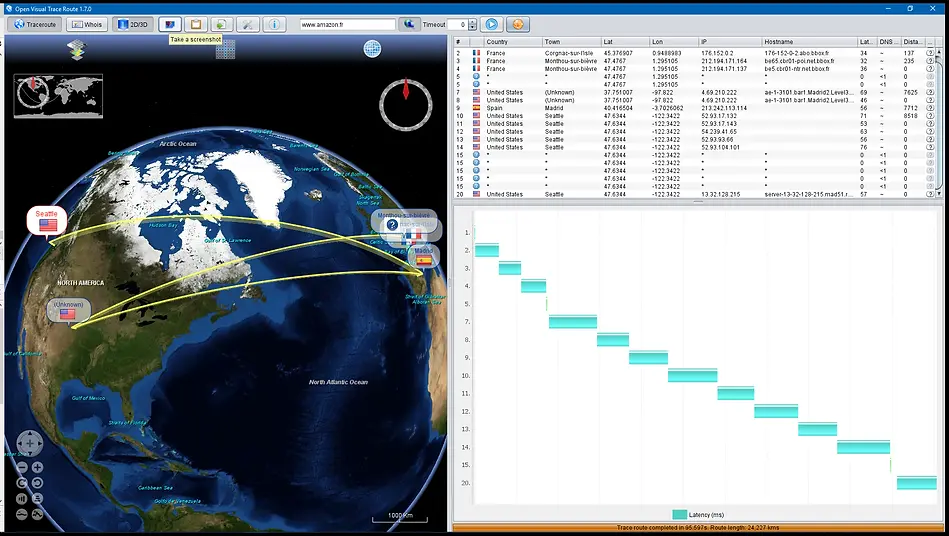The image size is (949, 536).
Task: Click the (Unknown) US marker on globe
Action: pos(68,310)
